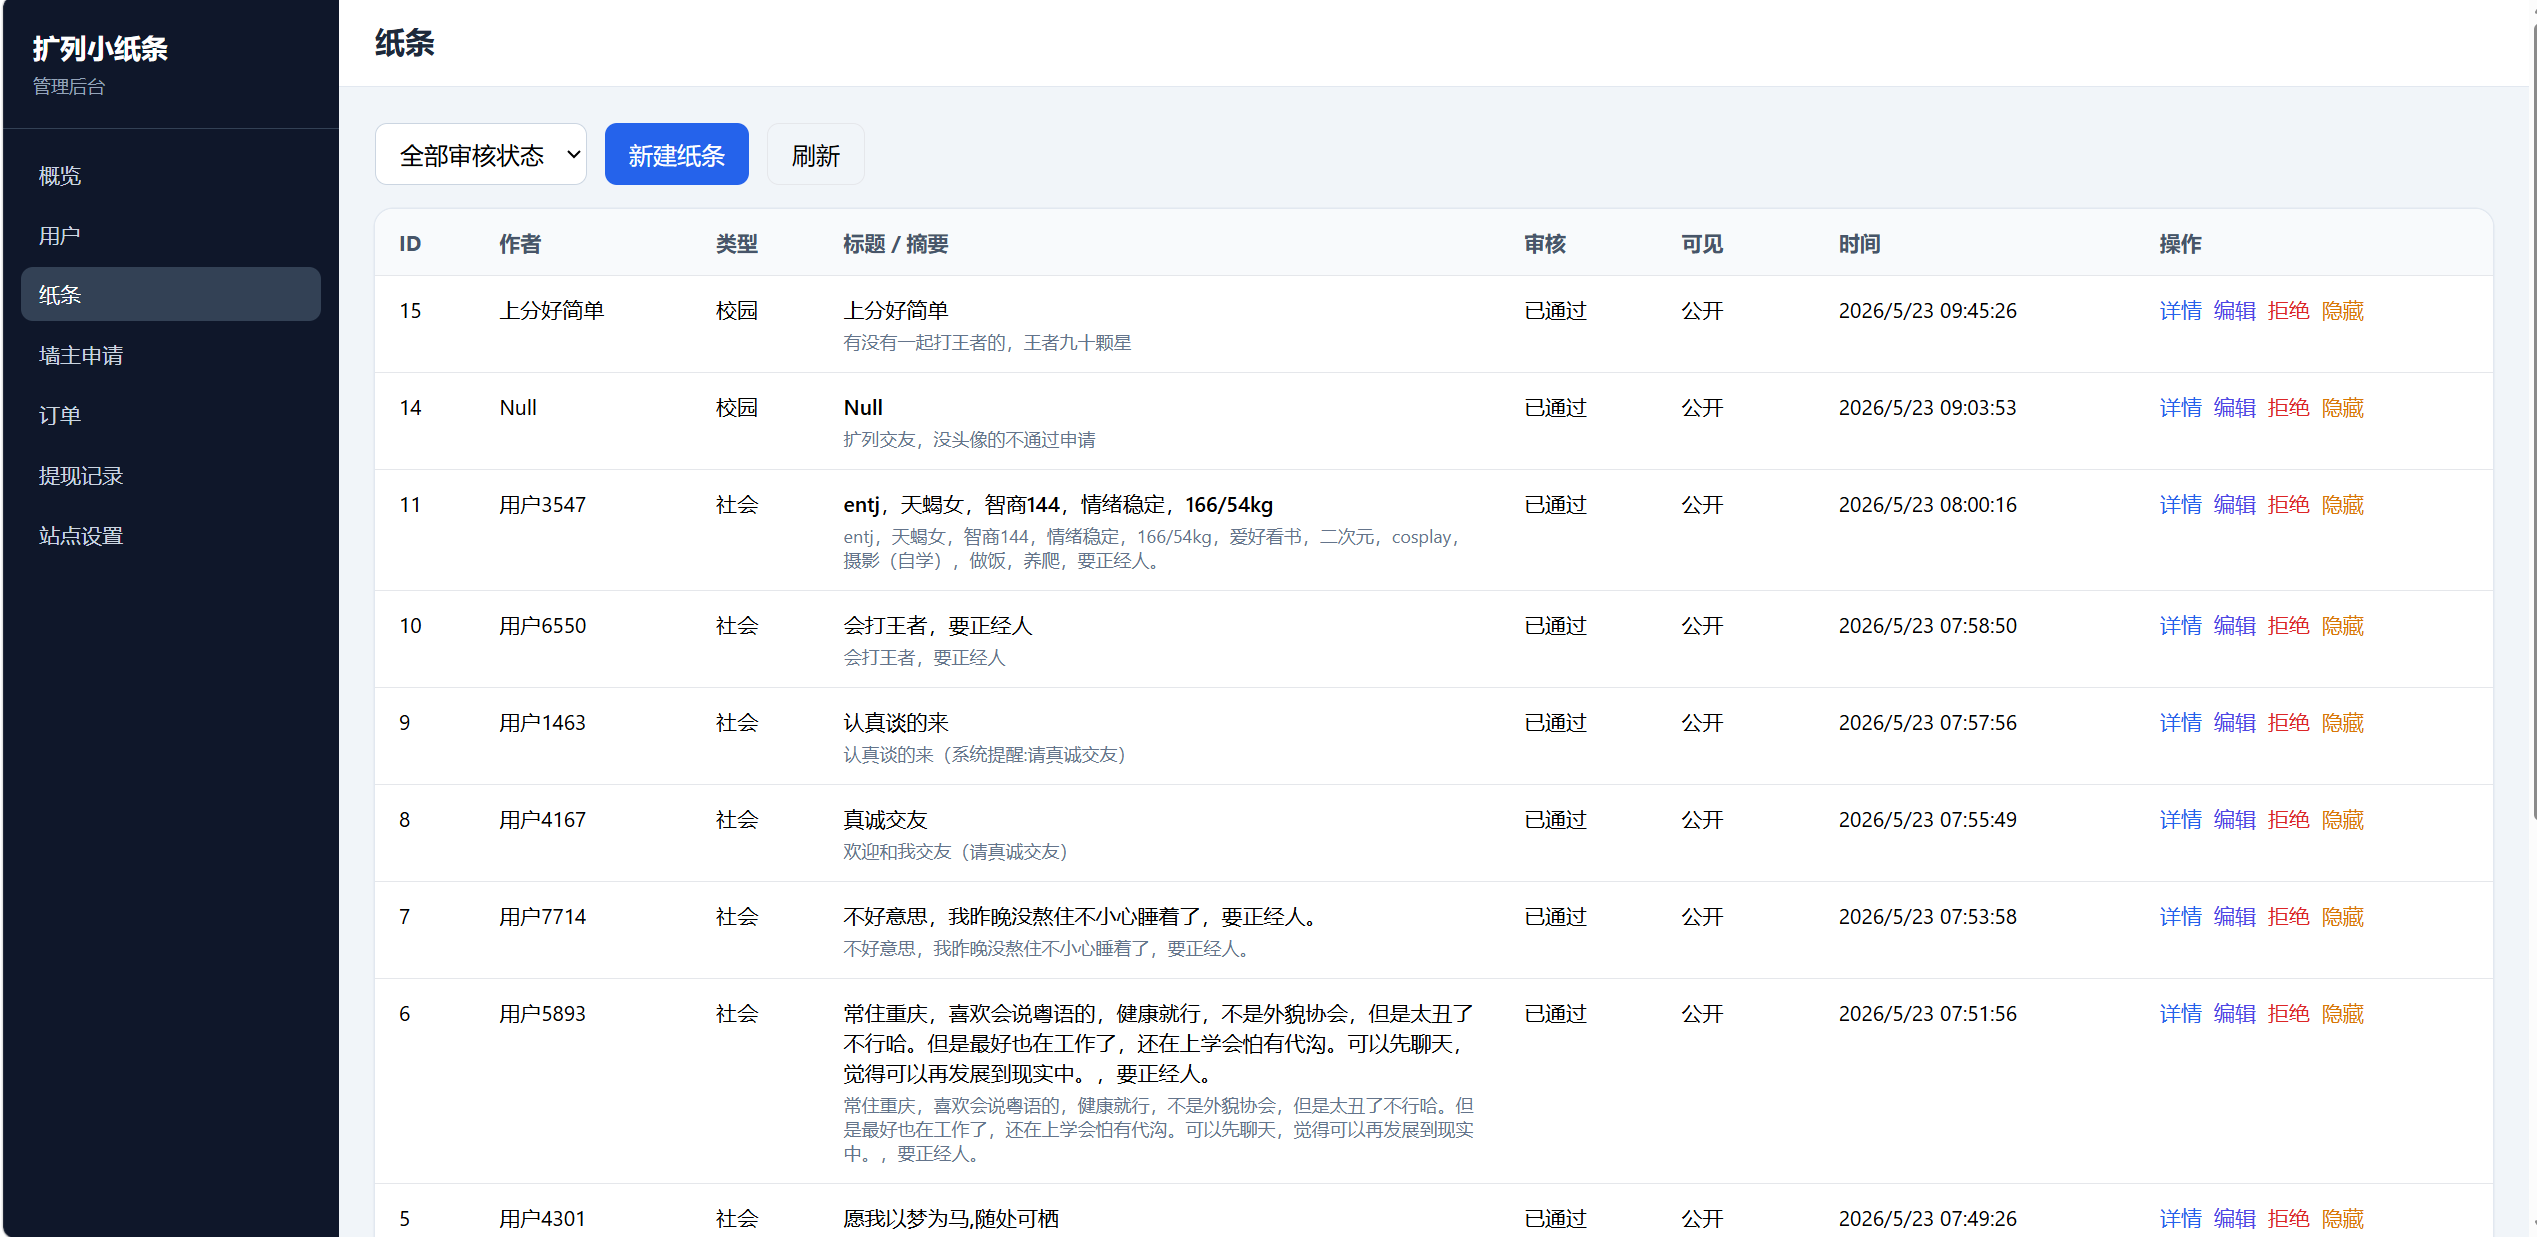Open 站点设置 in the sidebar
The image size is (2537, 1237).
point(170,536)
